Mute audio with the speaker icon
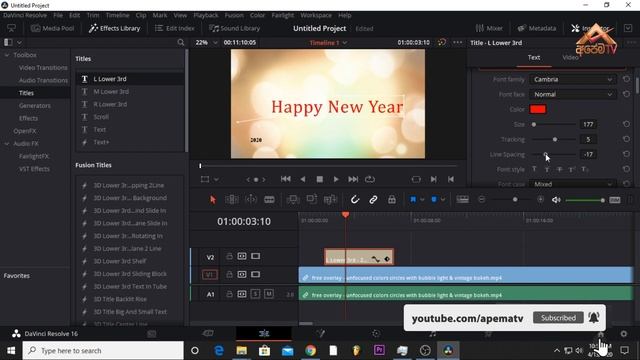640x360 pixels. point(556,200)
